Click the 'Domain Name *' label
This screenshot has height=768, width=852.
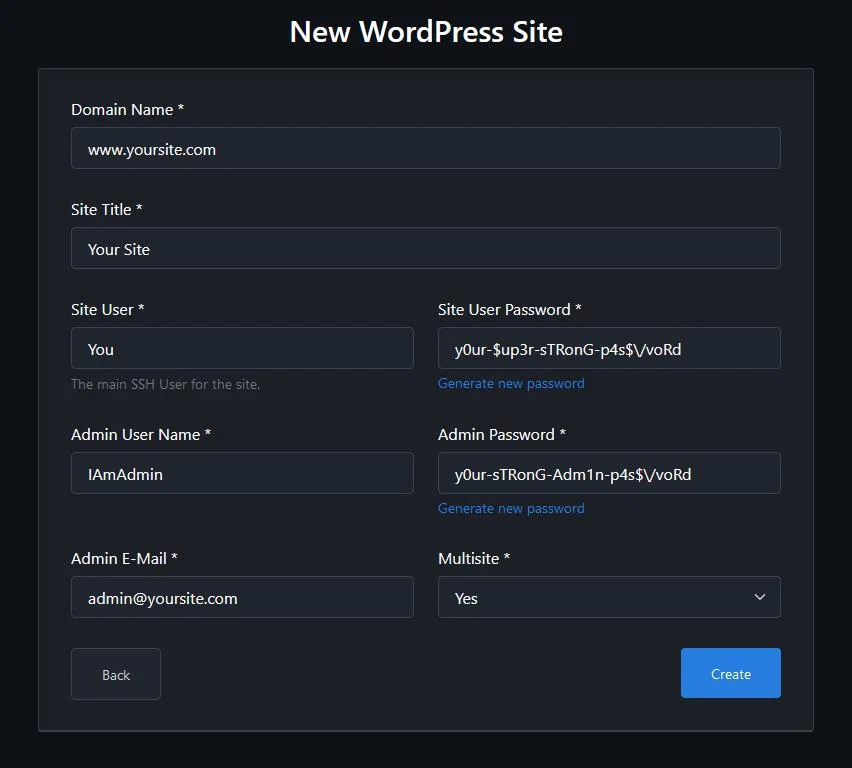tap(128, 109)
